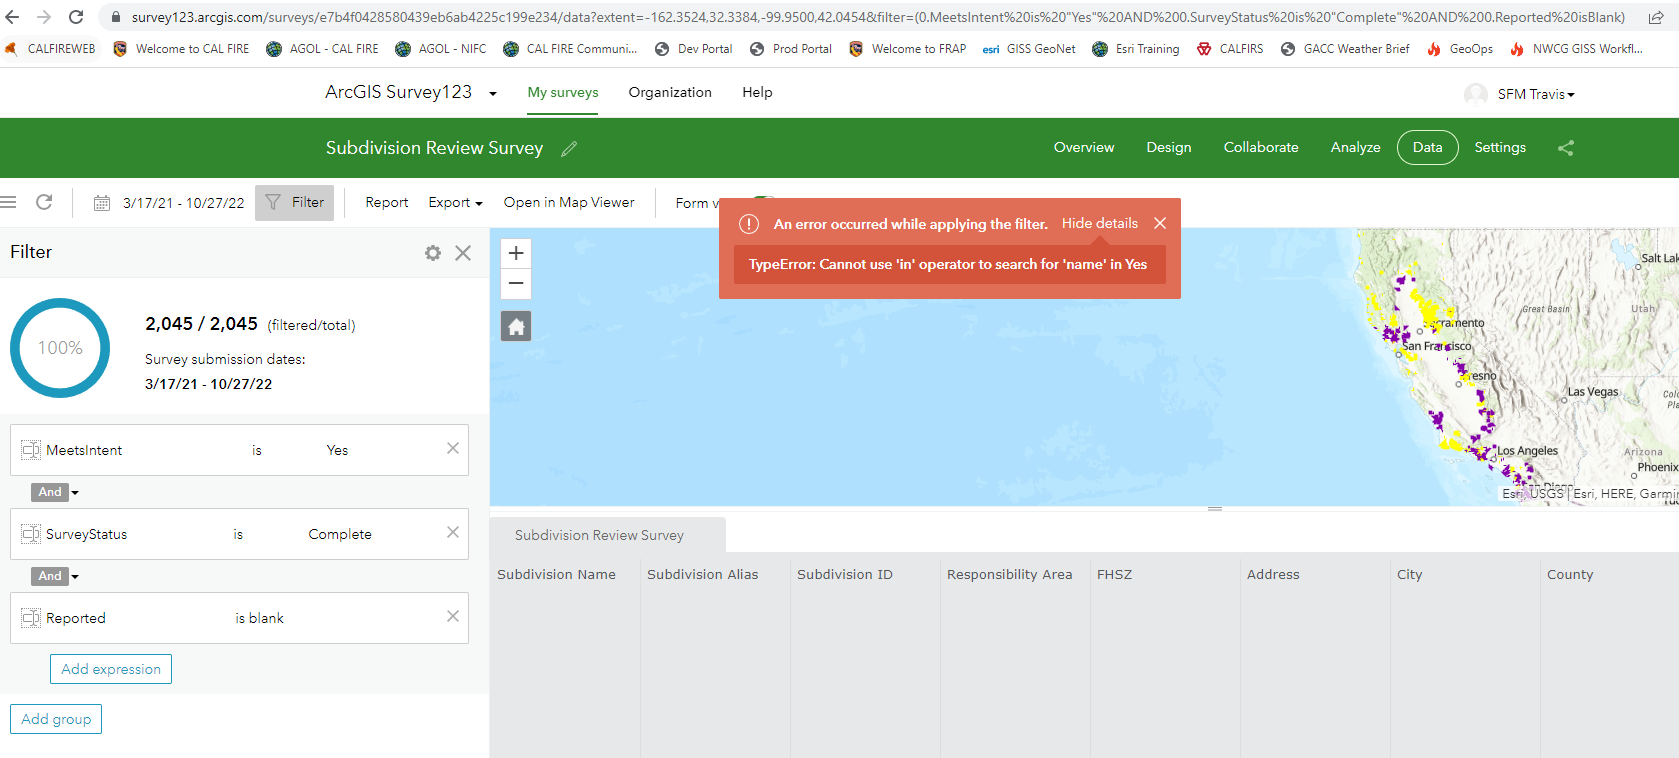Refresh the survey data

pos(44,202)
